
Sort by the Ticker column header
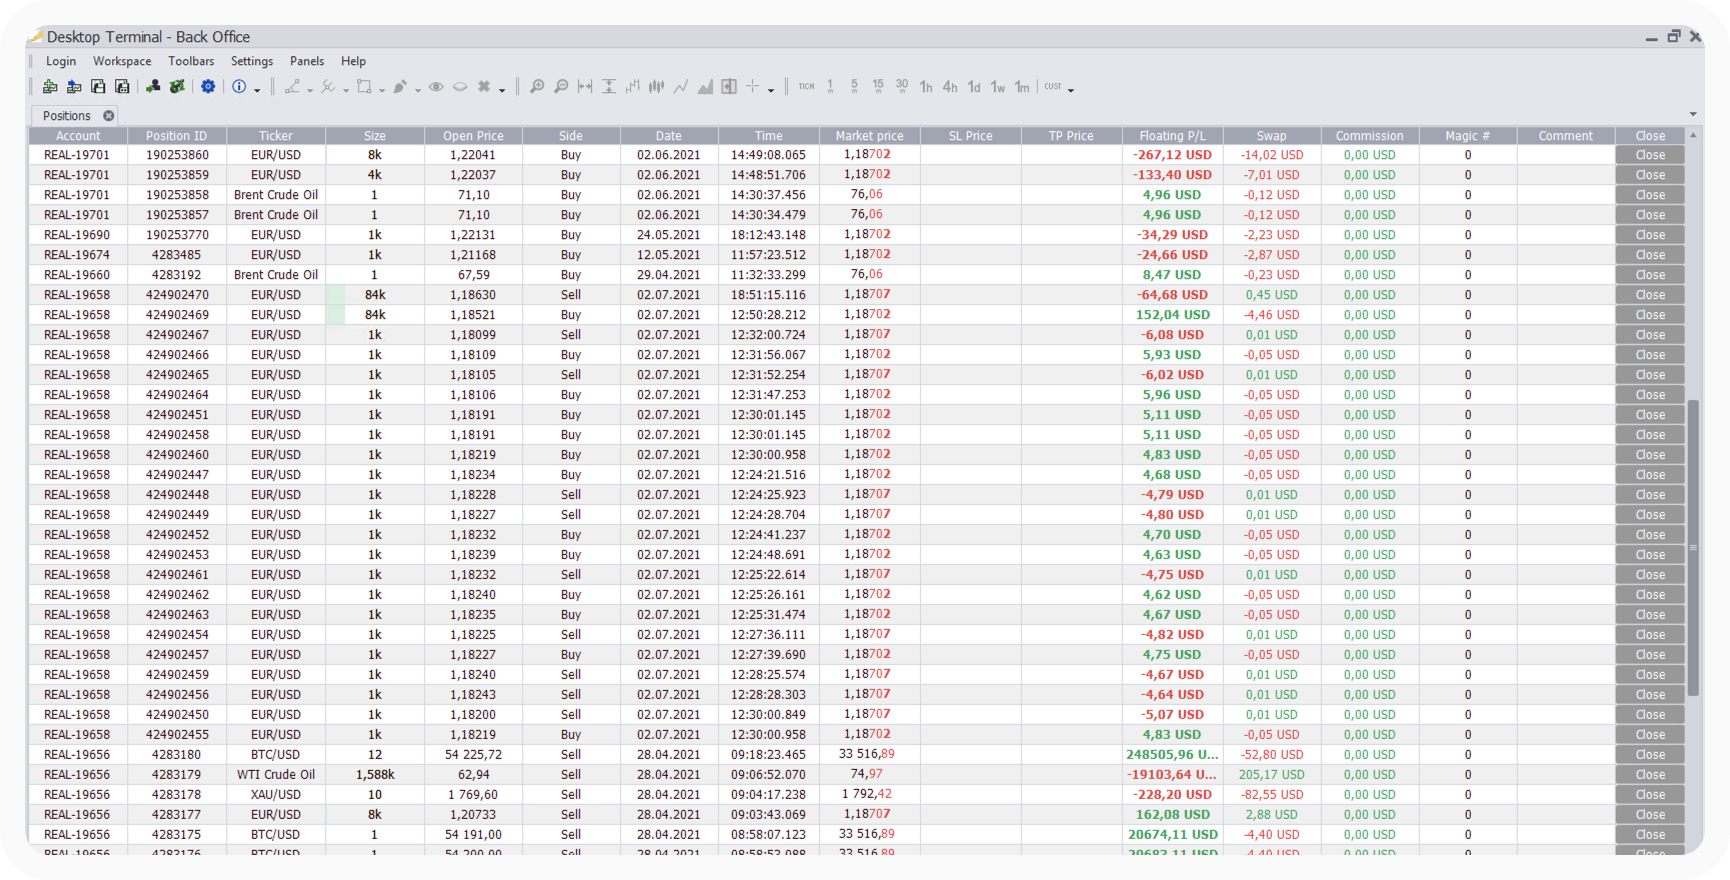[276, 136]
